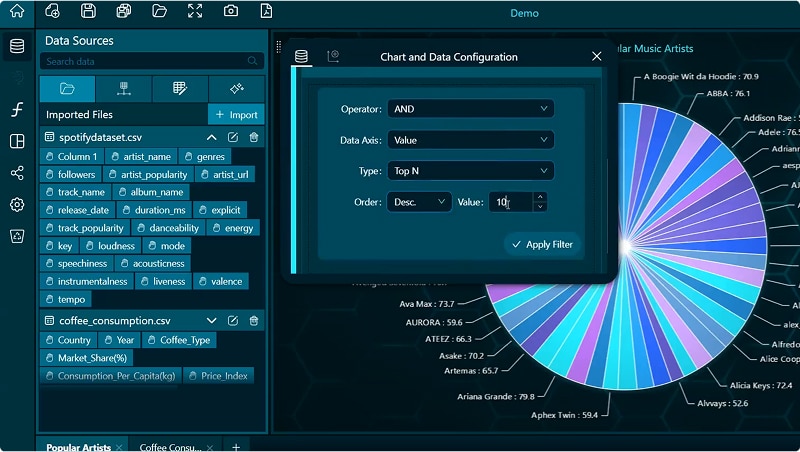
Task: Click the Import button
Action: click(236, 115)
